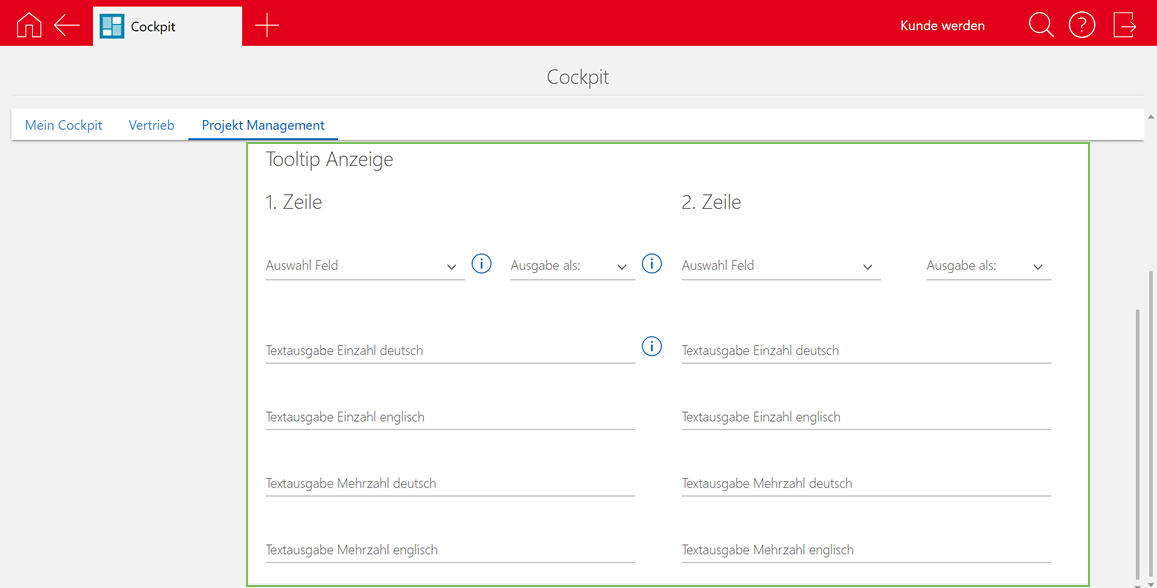
Task: Open the Ausgabe als dropdown in 1. Zeile
Action: tap(621, 266)
